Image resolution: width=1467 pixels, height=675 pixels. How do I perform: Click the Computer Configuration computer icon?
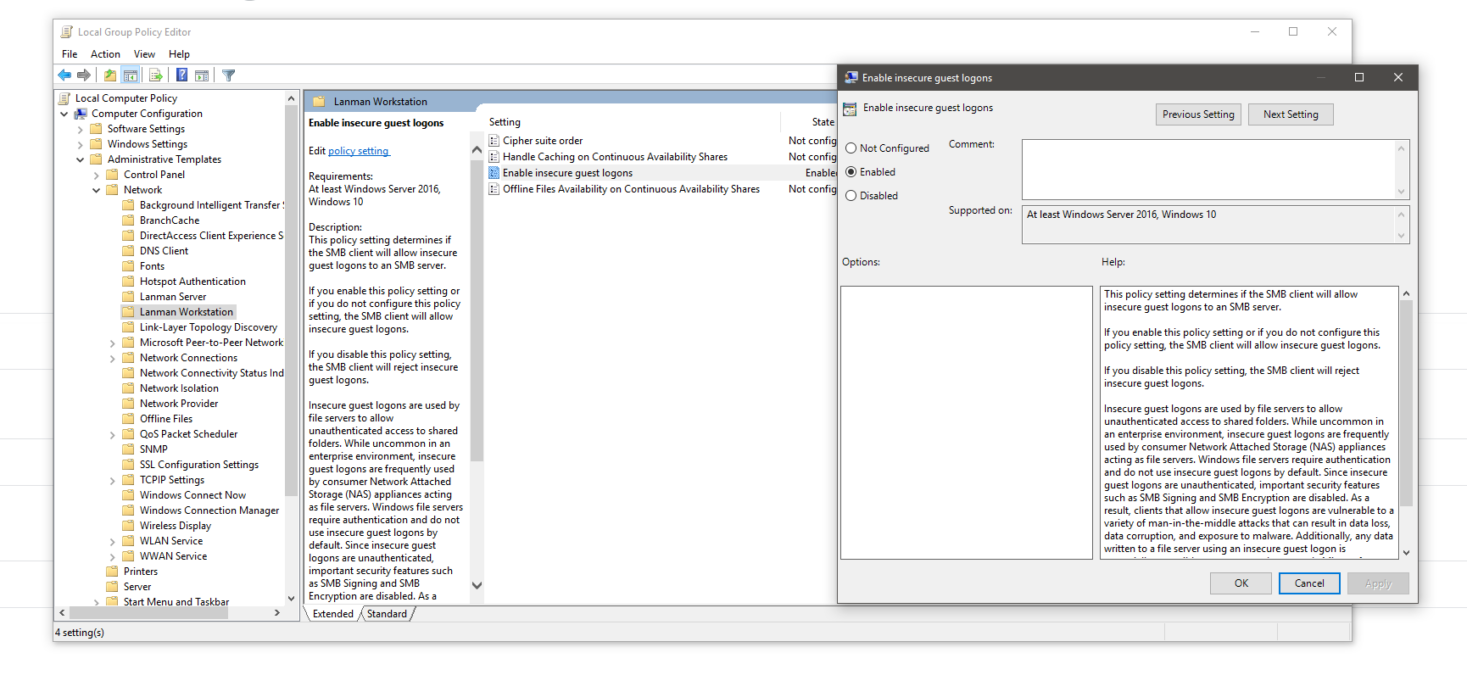click(x=81, y=113)
